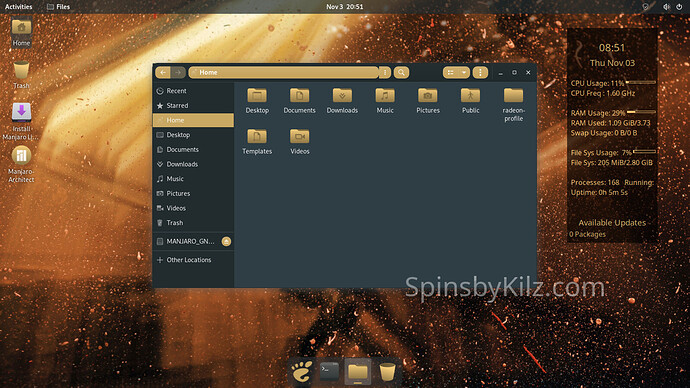Select the Music folder icon
690x388 pixels.
[385, 101]
